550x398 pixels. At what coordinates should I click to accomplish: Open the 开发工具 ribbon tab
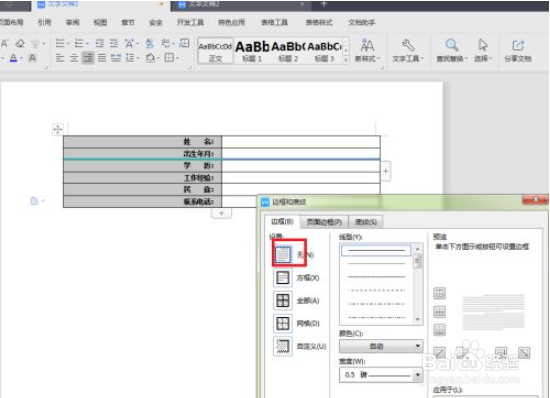(190, 22)
